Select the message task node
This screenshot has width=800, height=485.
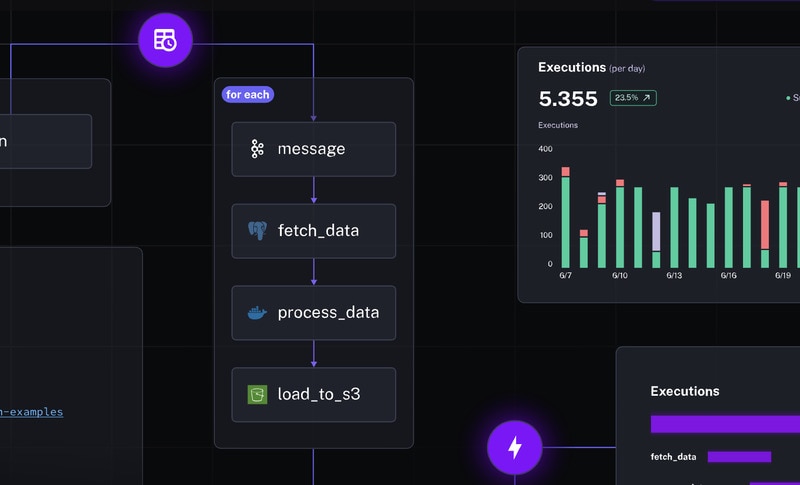point(313,149)
